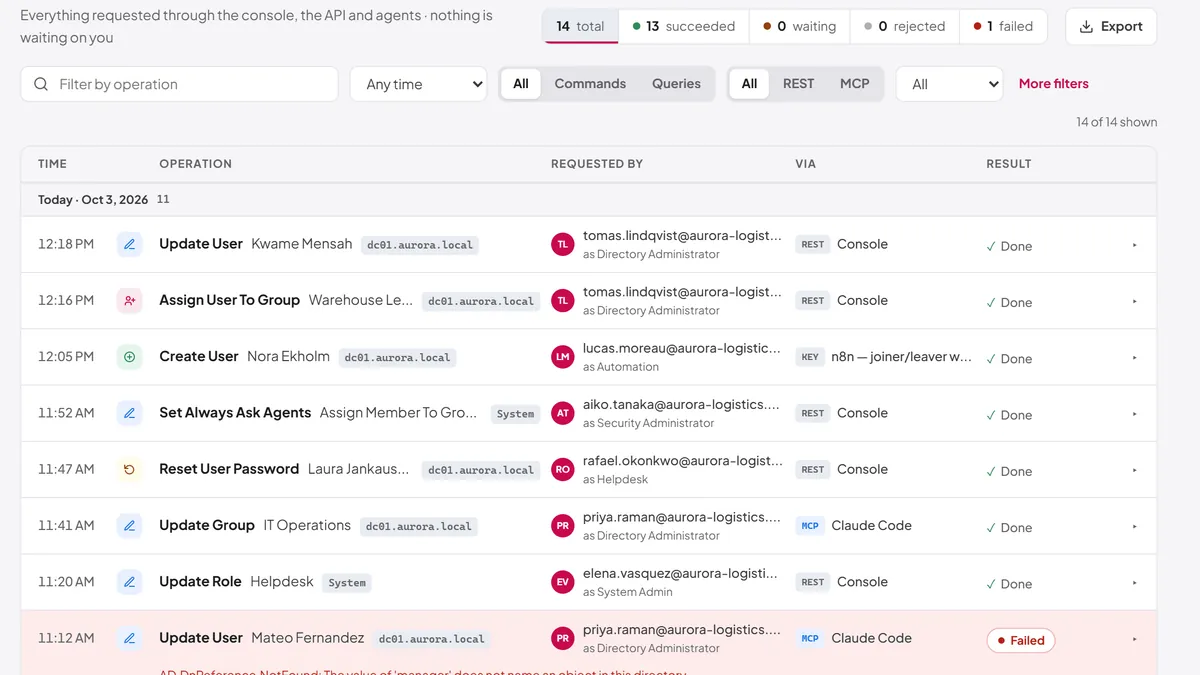Click the RO avatar for rafael.okonkwo
The width and height of the screenshot is (1200, 675).
[x=563, y=469]
